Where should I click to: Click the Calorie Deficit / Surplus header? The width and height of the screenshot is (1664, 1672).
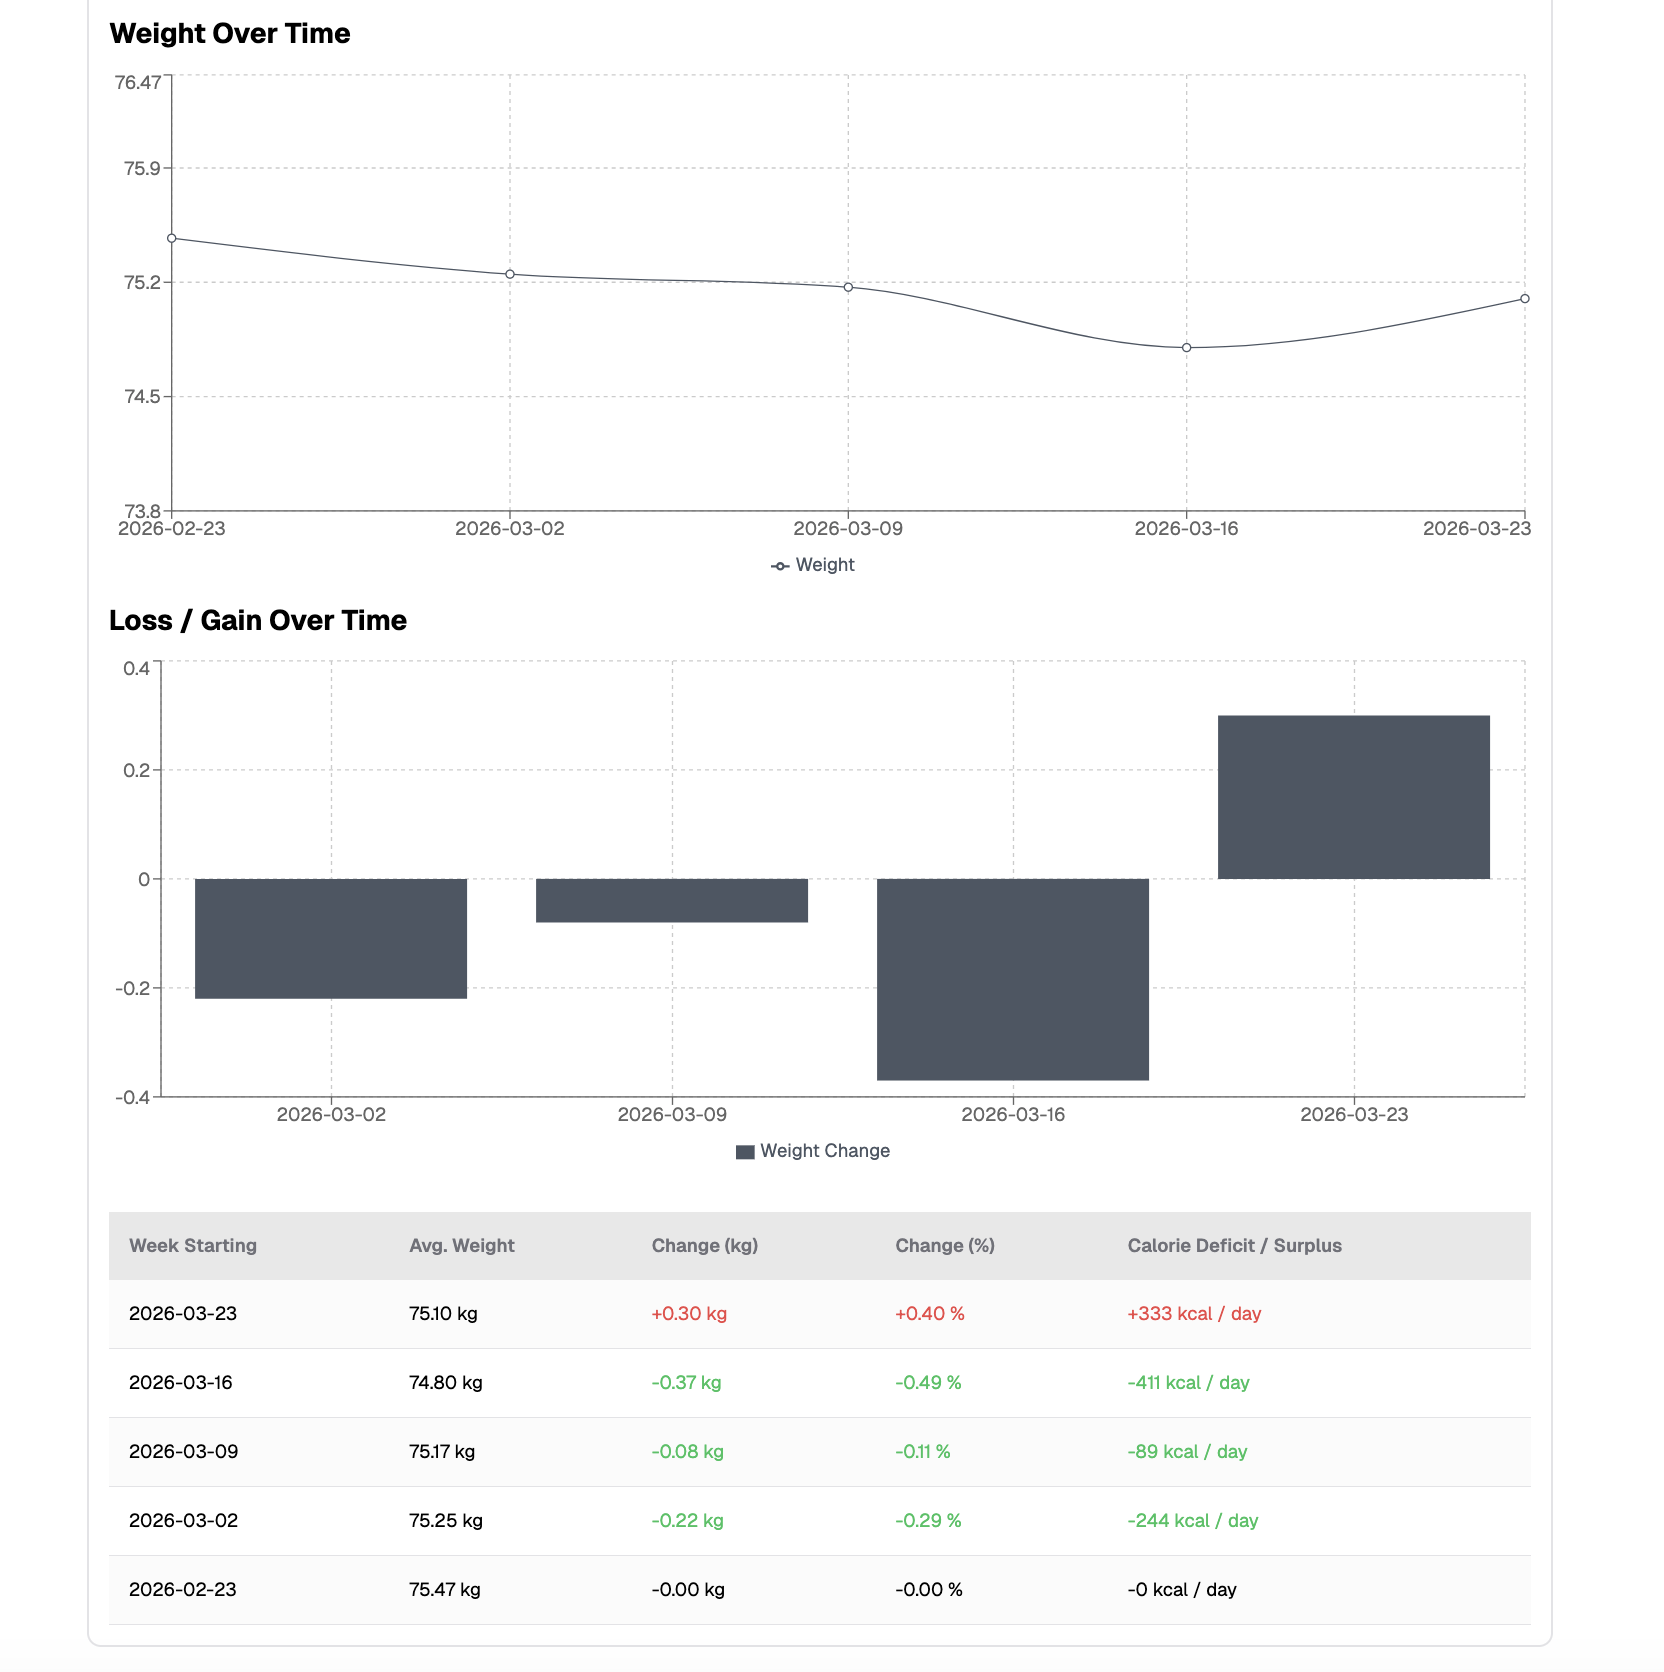coord(1235,1245)
